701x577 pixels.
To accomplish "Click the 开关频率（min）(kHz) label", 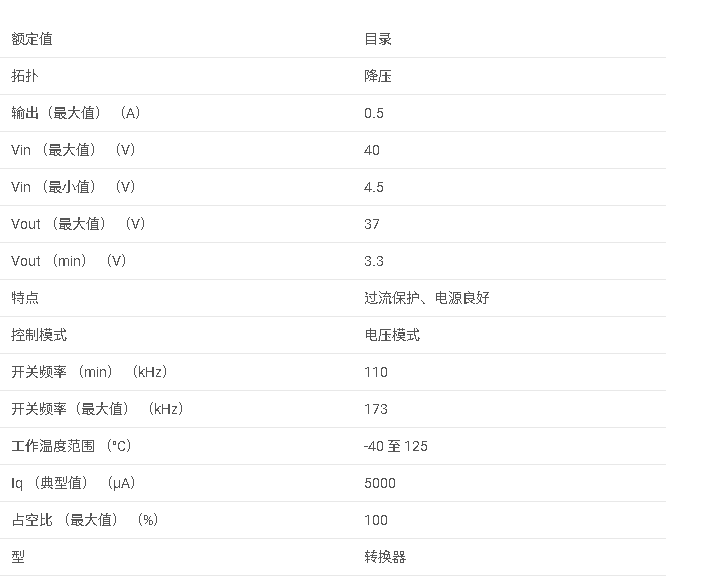I will 89,372.
